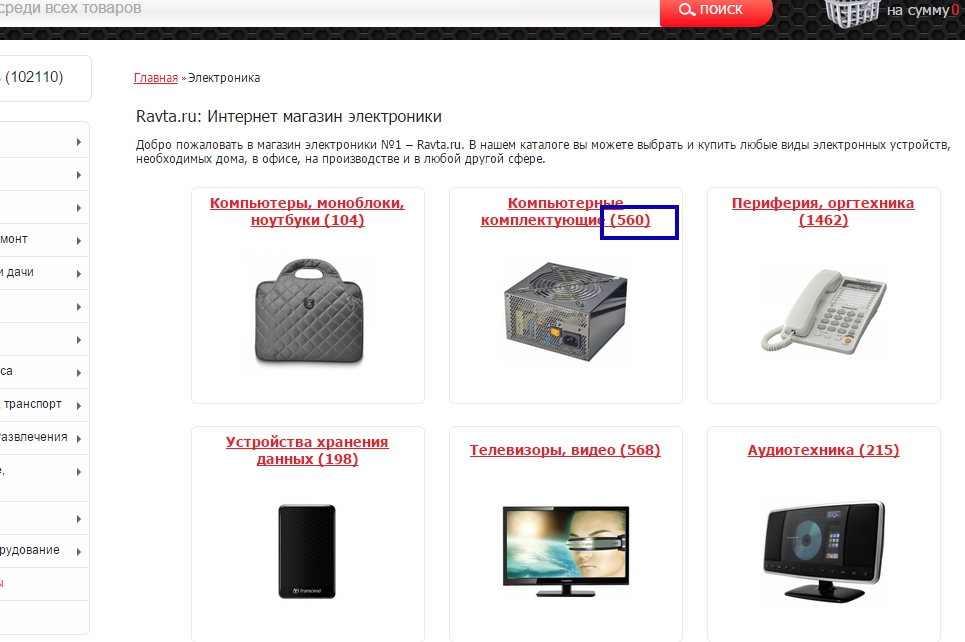Screen dimensions: 965x642
Task: Click the power supply unit image
Action: click(565, 311)
